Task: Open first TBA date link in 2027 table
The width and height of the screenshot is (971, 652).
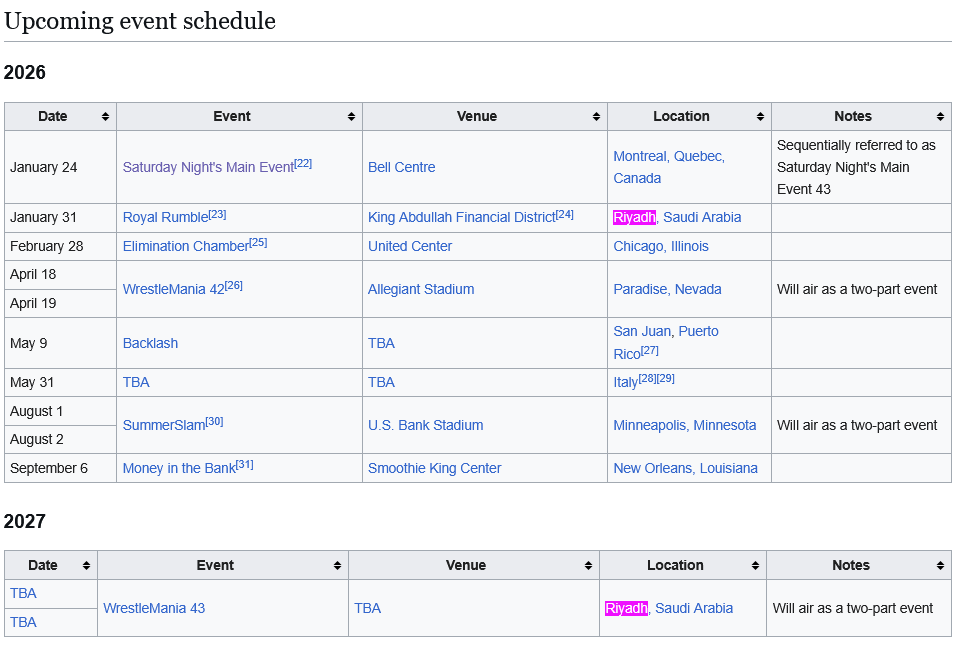Action: [24, 594]
